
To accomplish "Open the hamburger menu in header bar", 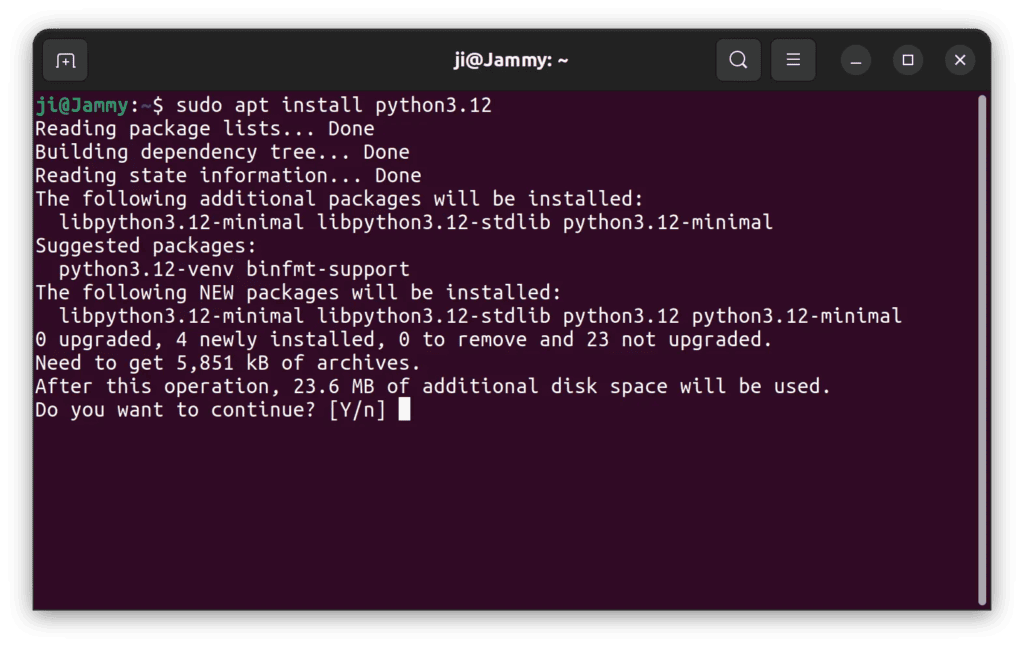I will point(793,60).
